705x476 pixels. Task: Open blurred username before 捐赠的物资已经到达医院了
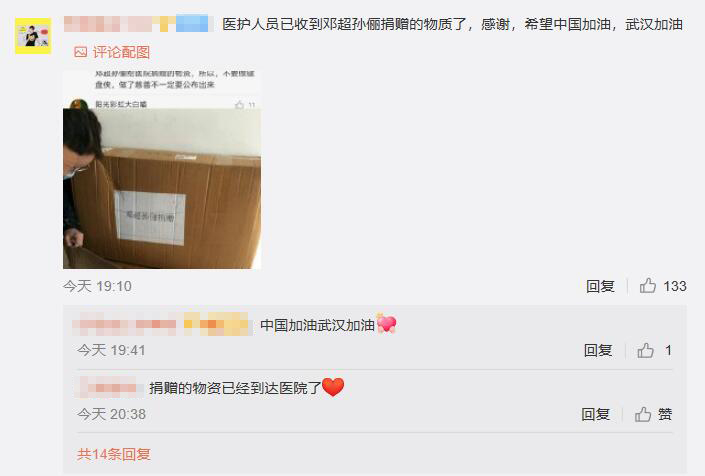(107, 387)
